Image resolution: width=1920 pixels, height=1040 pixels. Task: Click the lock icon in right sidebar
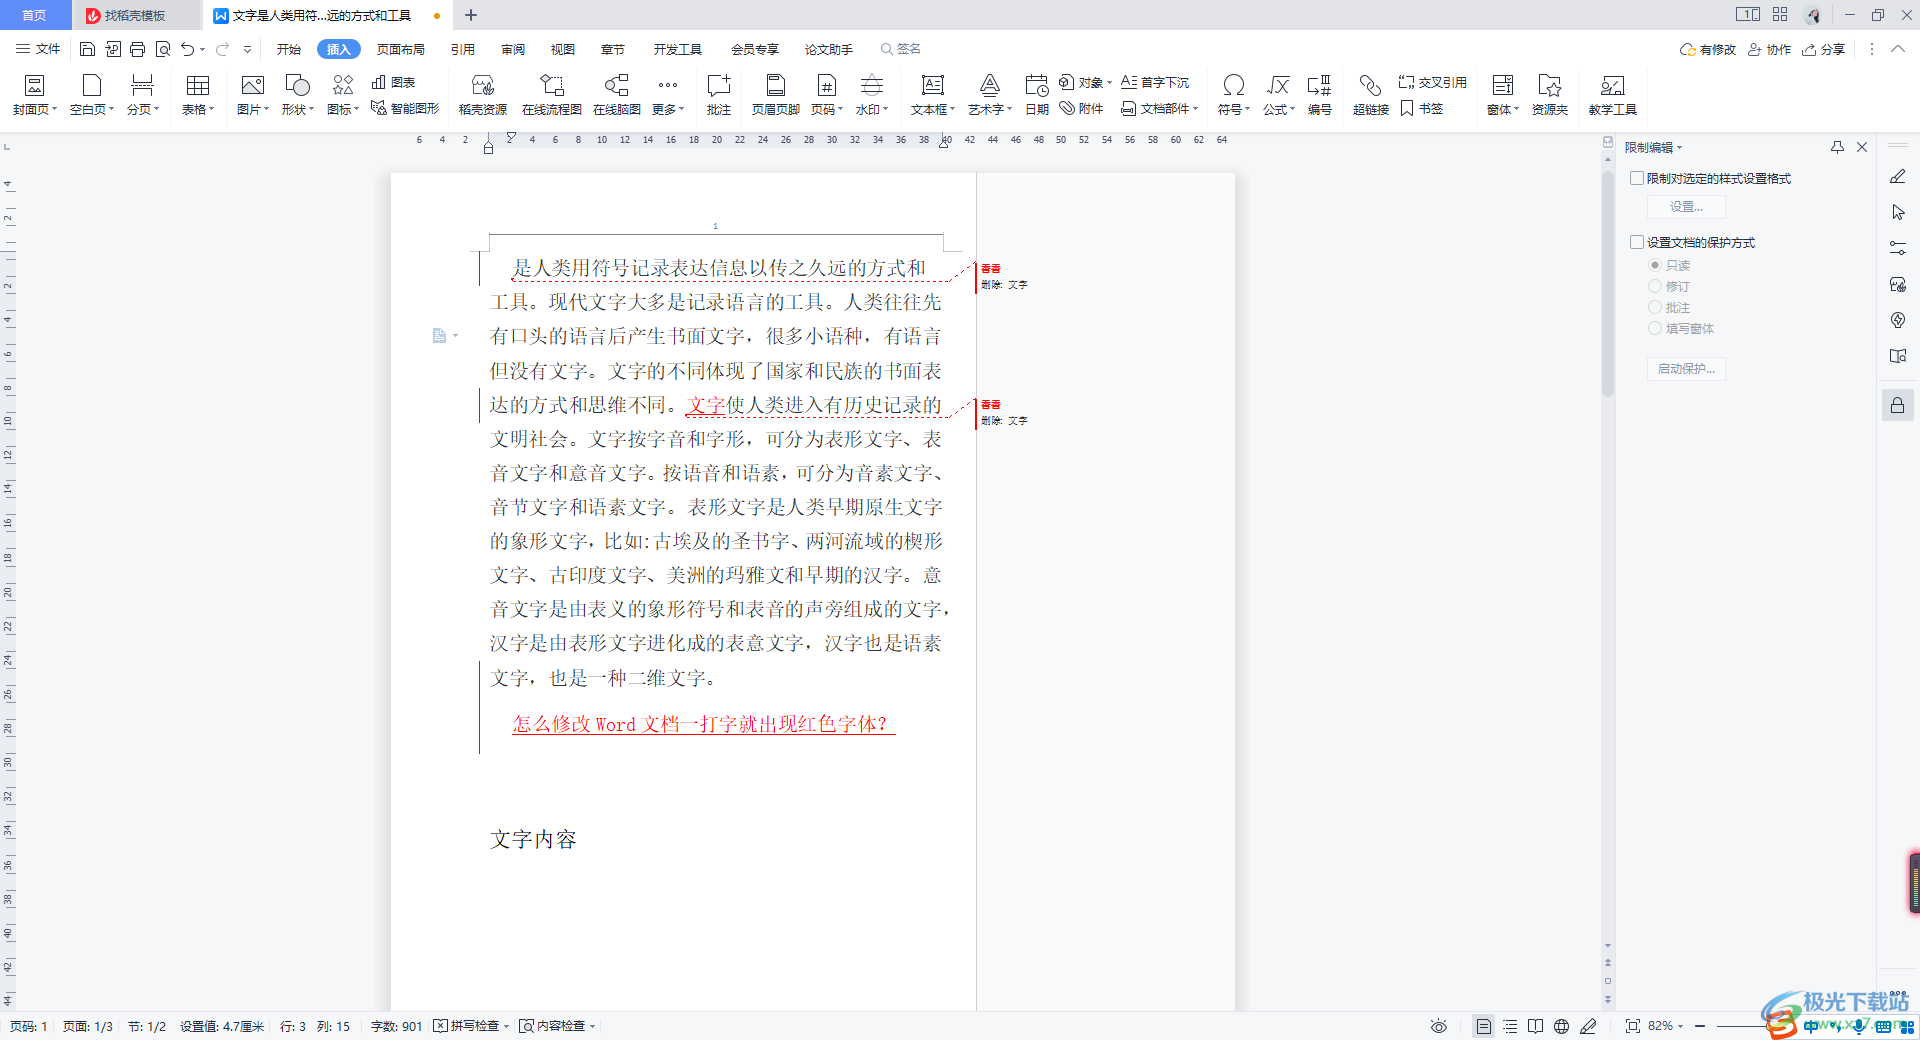[1897, 405]
